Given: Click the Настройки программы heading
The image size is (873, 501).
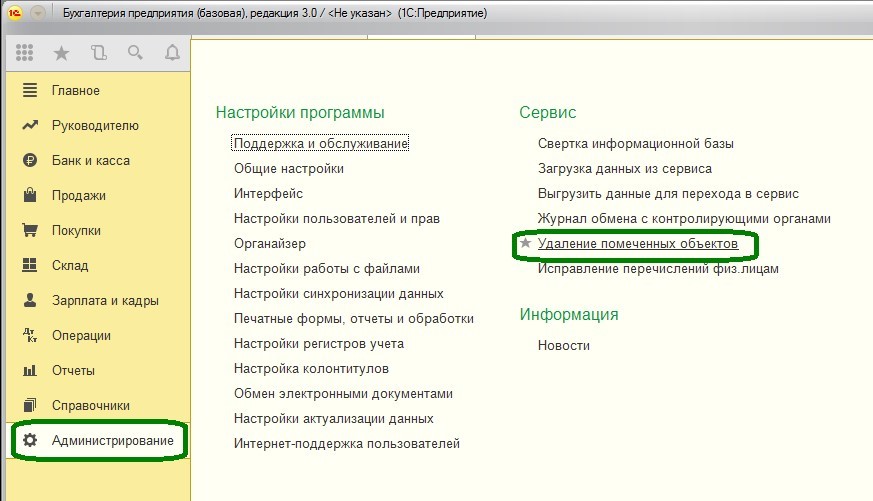Looking at the screenshot, I should coord(300,112).
